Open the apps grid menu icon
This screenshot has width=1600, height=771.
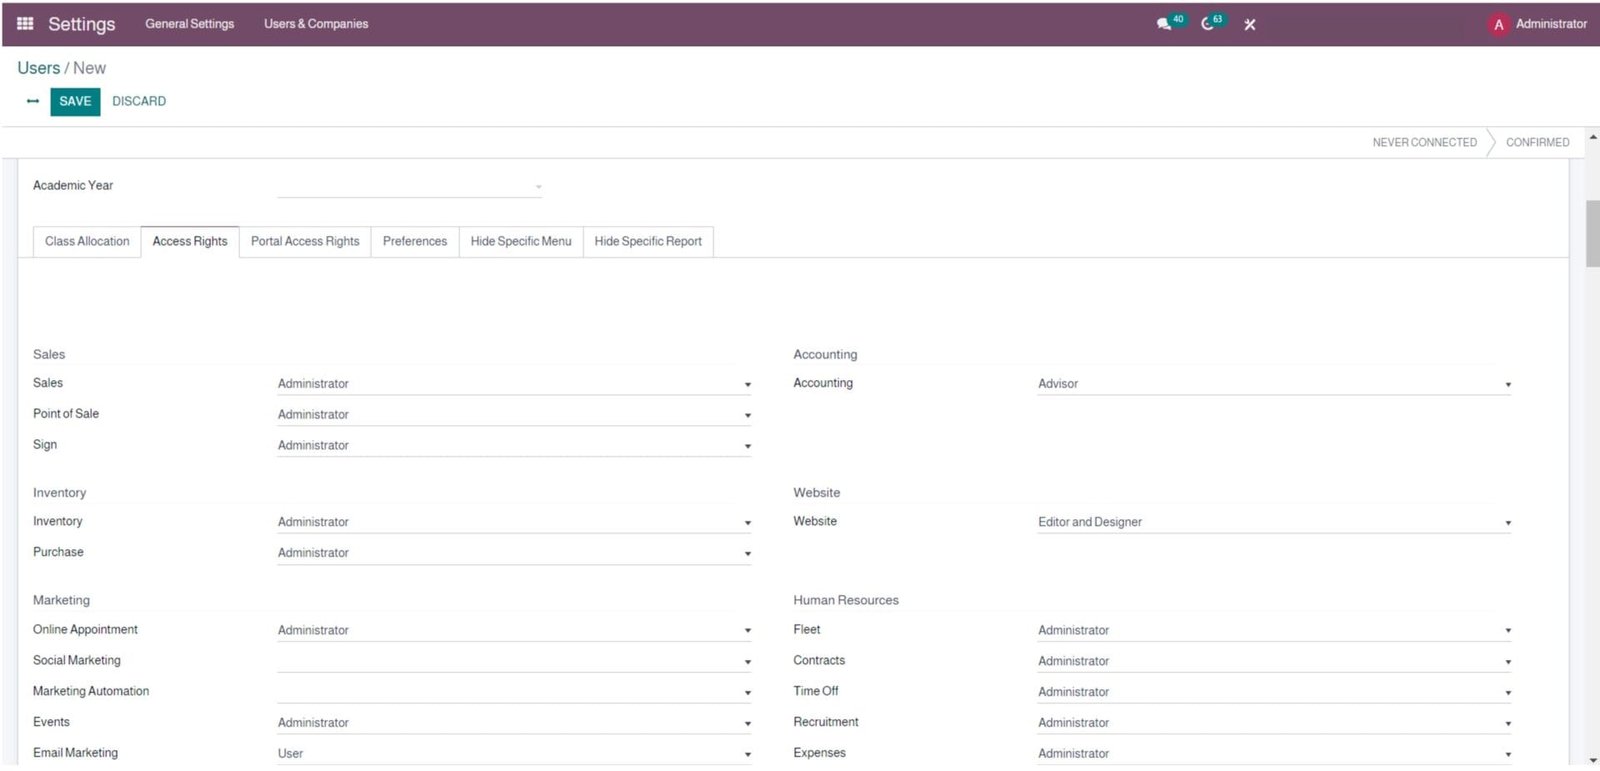pyautogui.click(x=25, y=23)
